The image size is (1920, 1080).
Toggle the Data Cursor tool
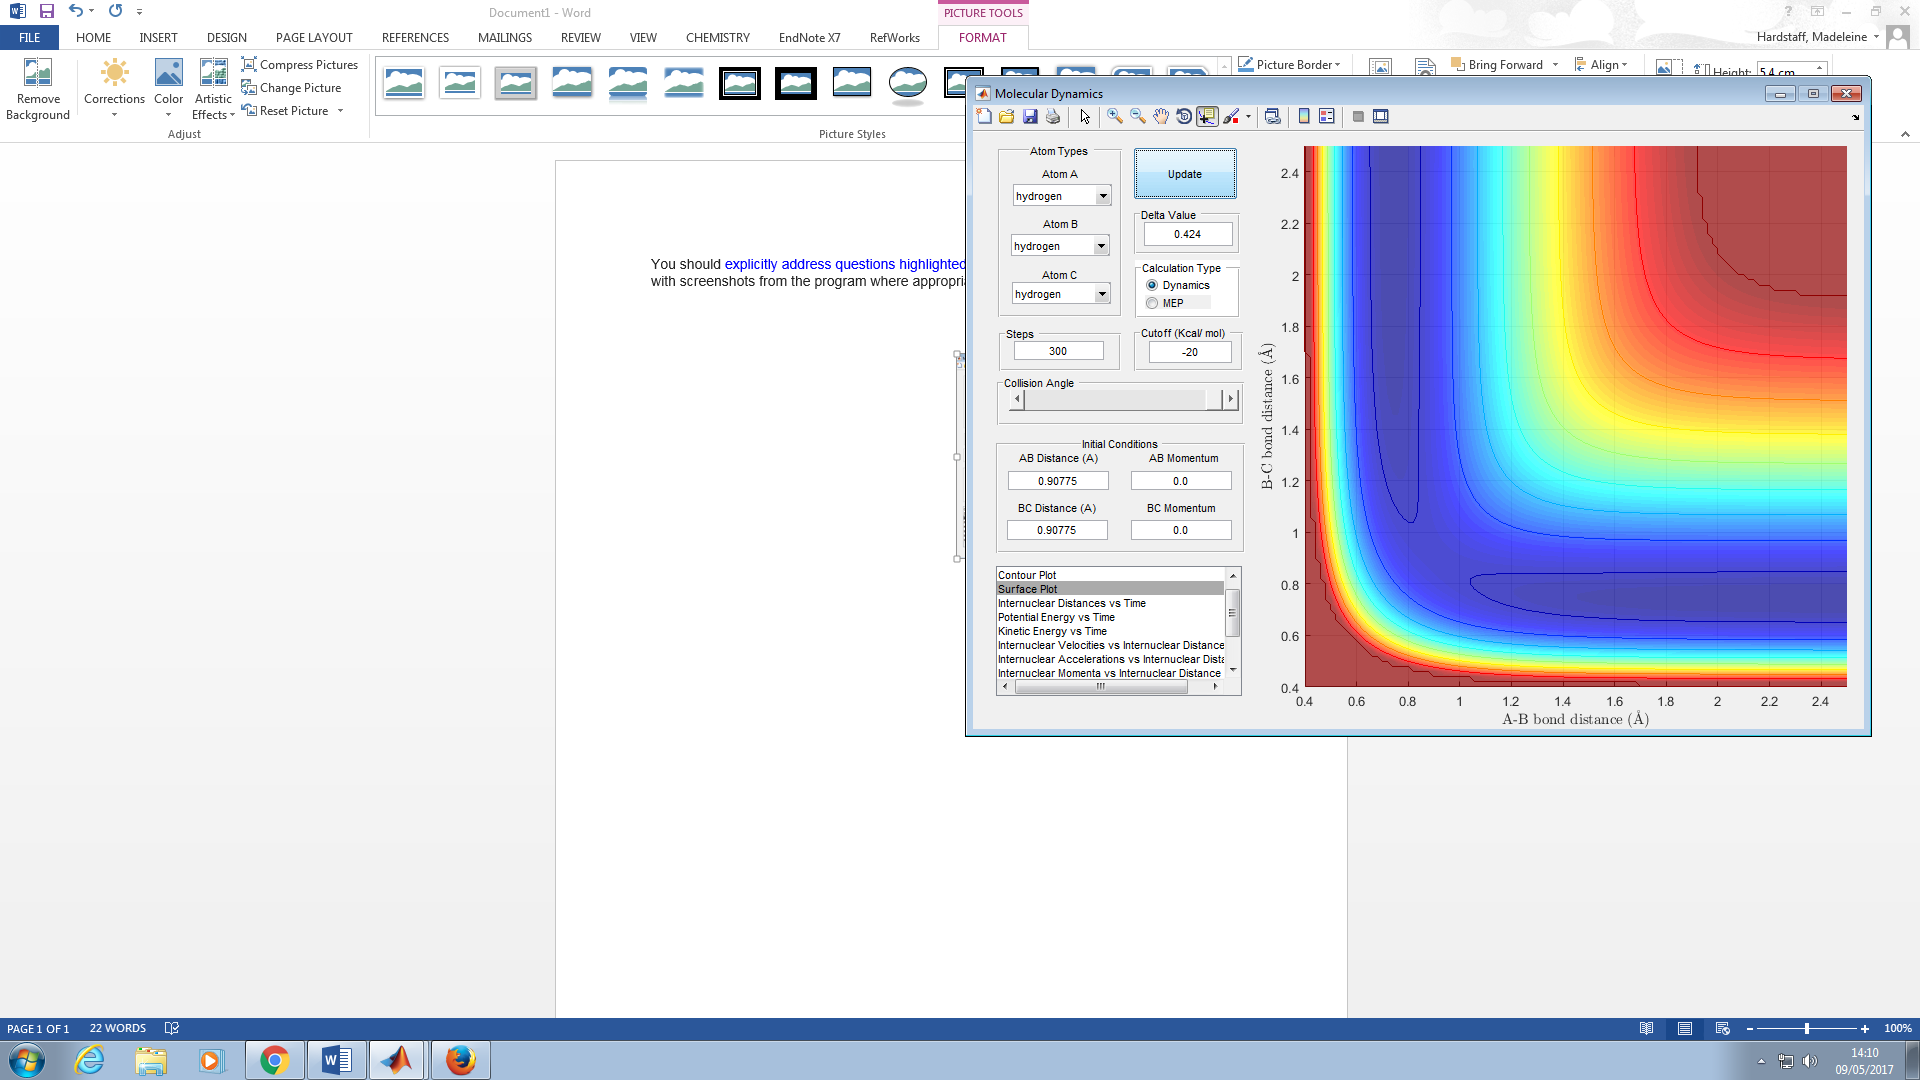point(1207,117)
